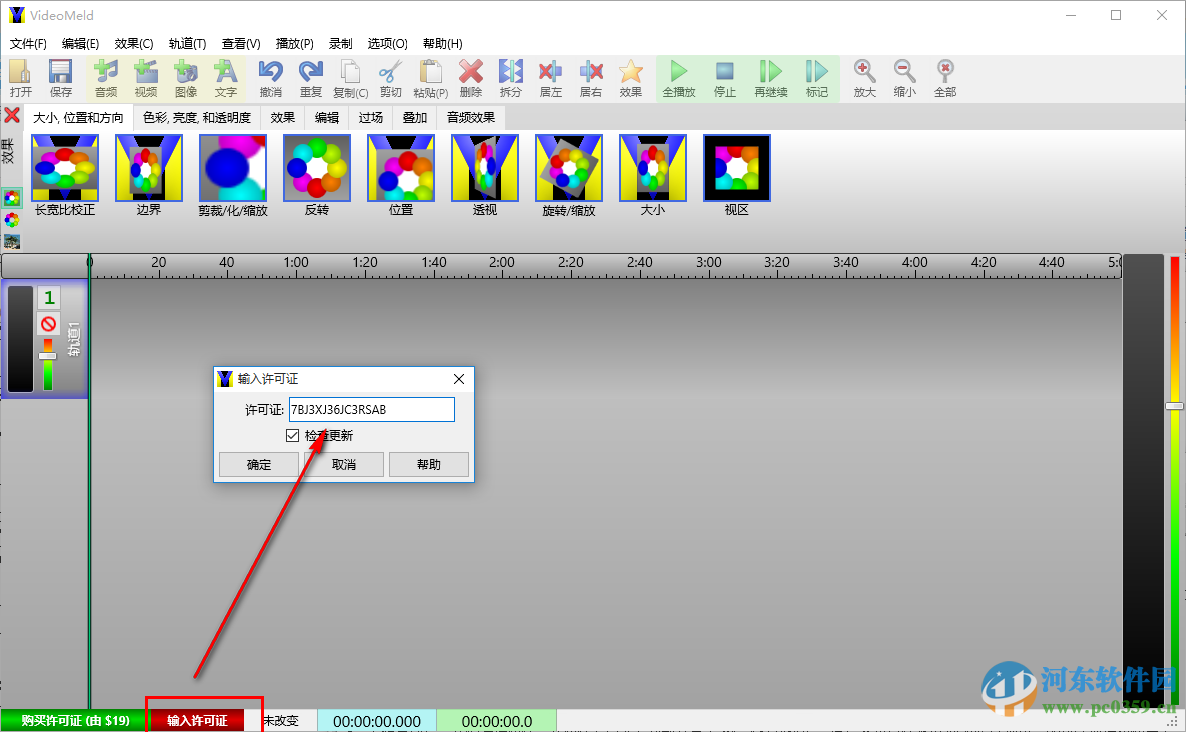The image size is (1186, 732).
Task: Add text with the 文字 icon
Action: click(225, 78)
